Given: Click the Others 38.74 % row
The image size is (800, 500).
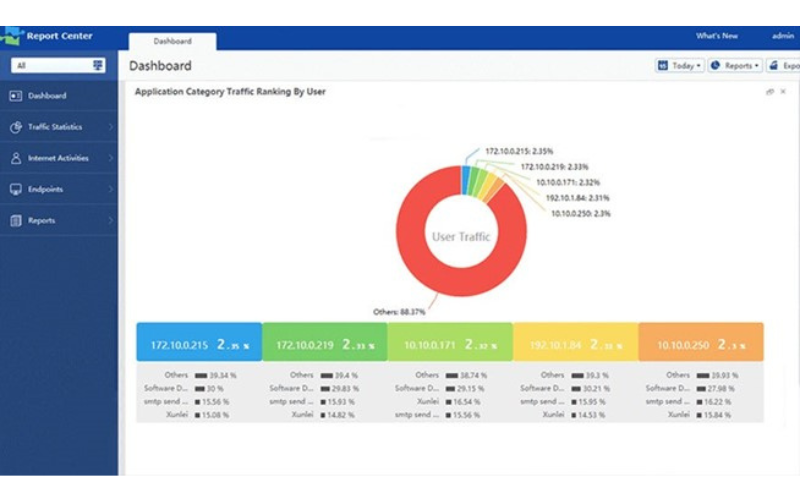Looking at the screenshot, I should coord(451,375).
